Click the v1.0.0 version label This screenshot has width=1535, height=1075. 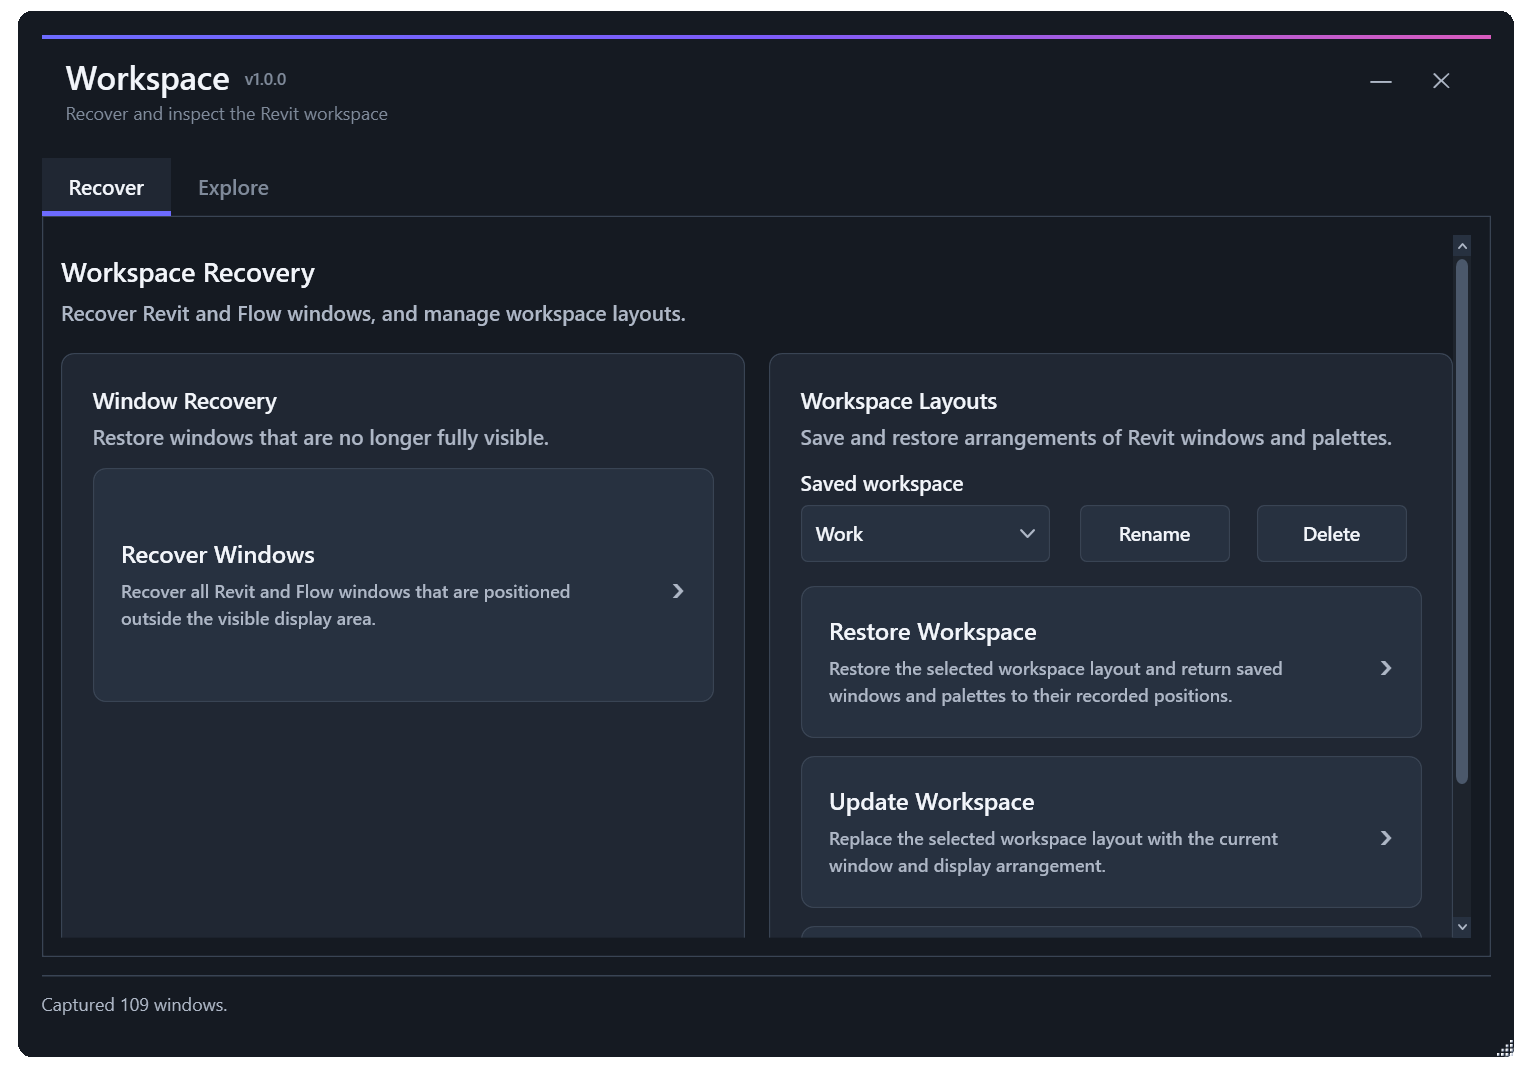(x=265, y=79)
